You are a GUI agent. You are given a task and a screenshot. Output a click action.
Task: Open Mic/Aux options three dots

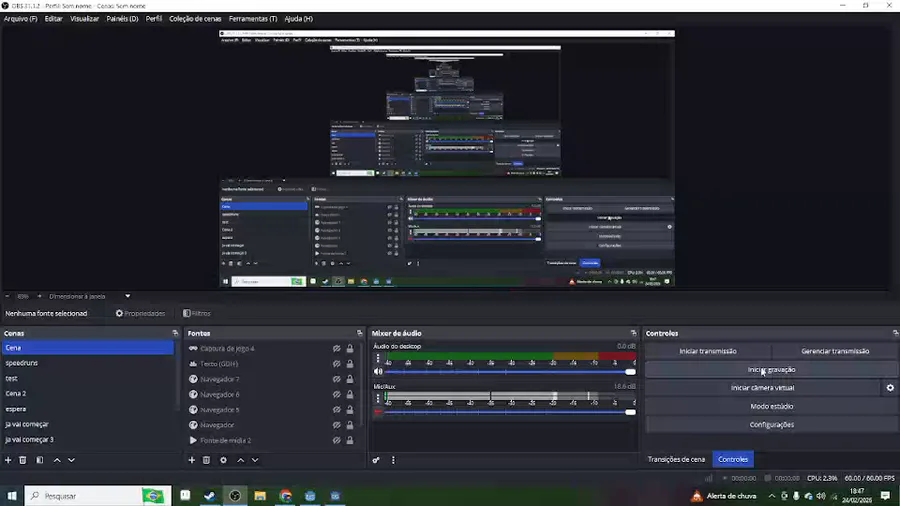click(378, 398)
